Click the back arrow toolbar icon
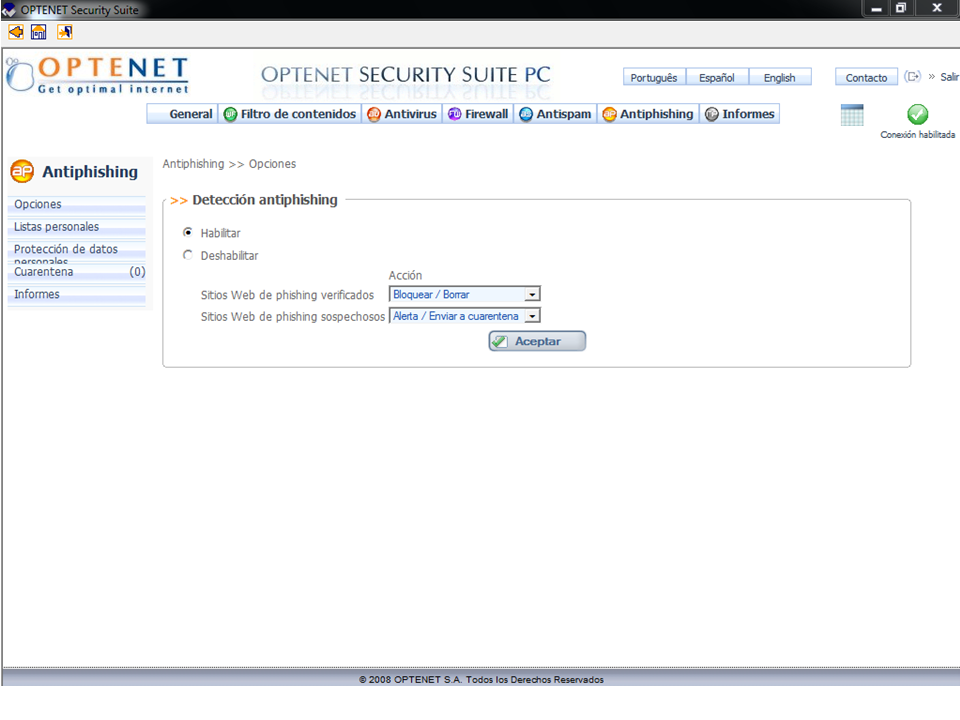960x720 pixels. click(x=15, y=32)
